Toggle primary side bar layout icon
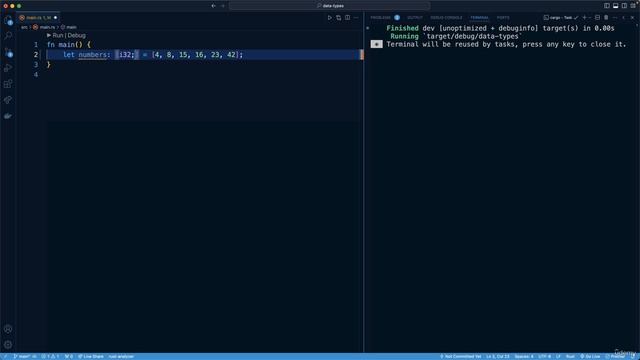 607,6
